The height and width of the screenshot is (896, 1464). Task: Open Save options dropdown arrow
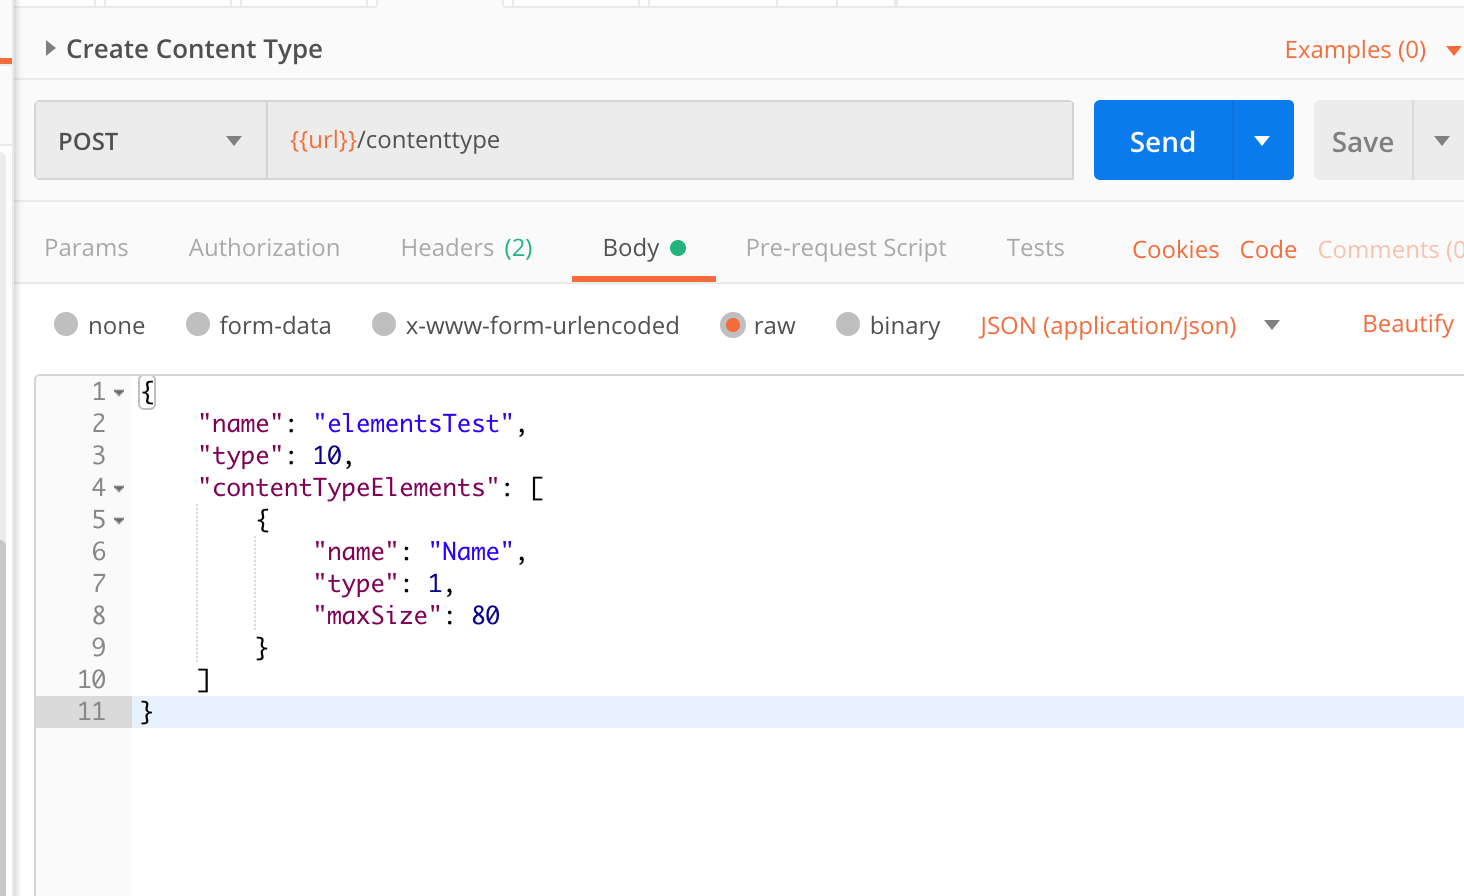click(1441, 141)
